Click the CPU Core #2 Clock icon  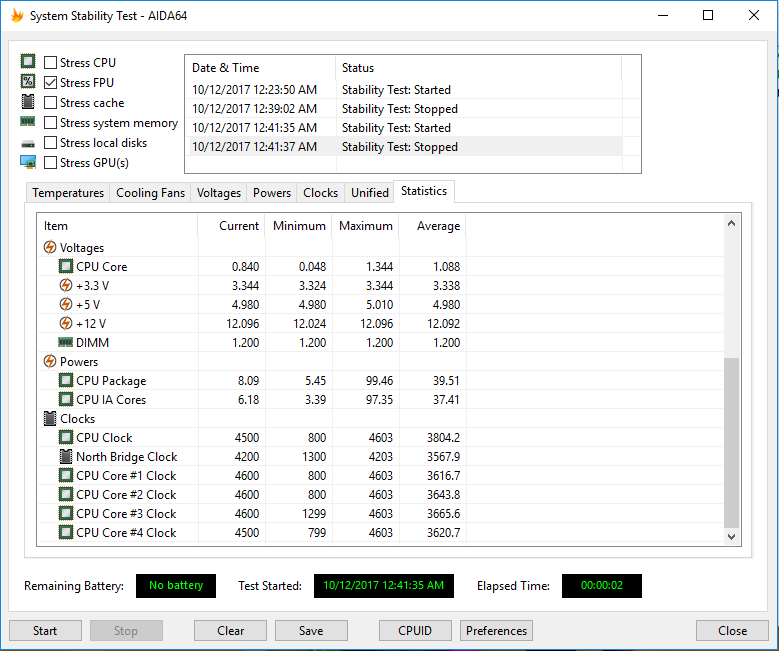click(x=66, y=494)
